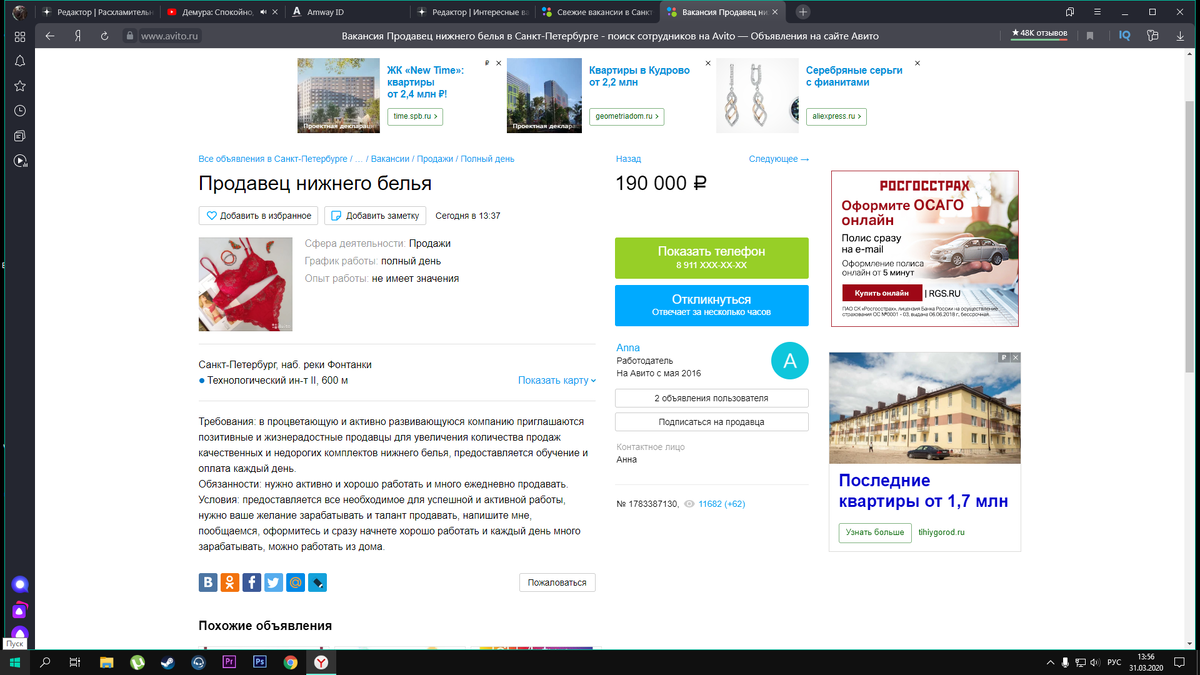Image resolution: width=1200 pixels, height=675 pixels.
Task: Click the red lingerie listing photo
Action: (246, 284)
